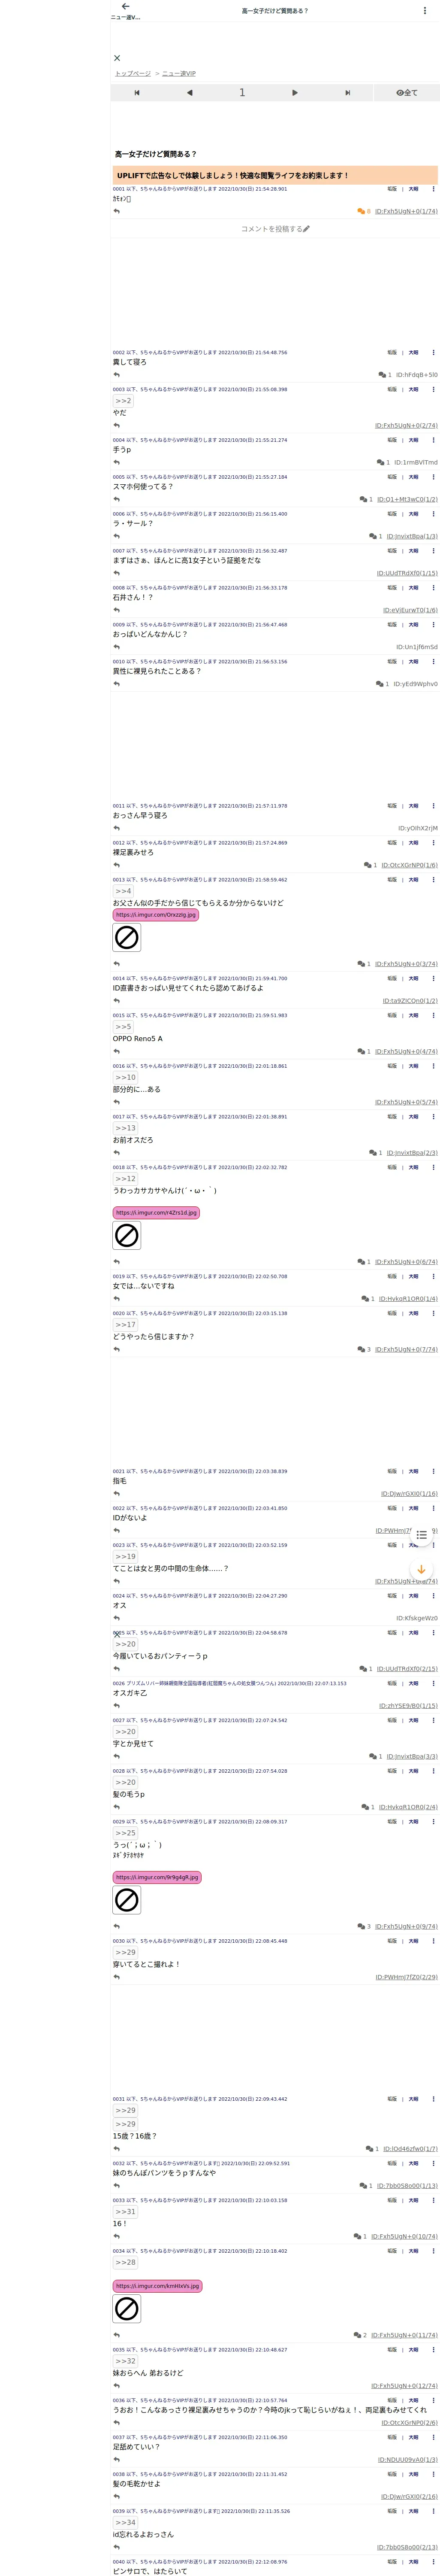
Task: Open the i.imgur.com/Orxzzlg.jpg link
Action: tap(156, 915)
